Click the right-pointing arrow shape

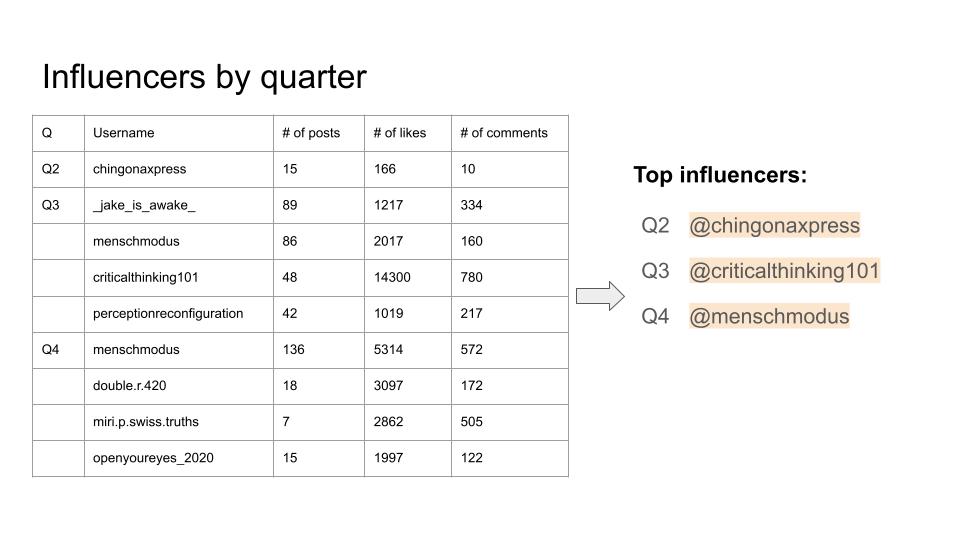600,296
